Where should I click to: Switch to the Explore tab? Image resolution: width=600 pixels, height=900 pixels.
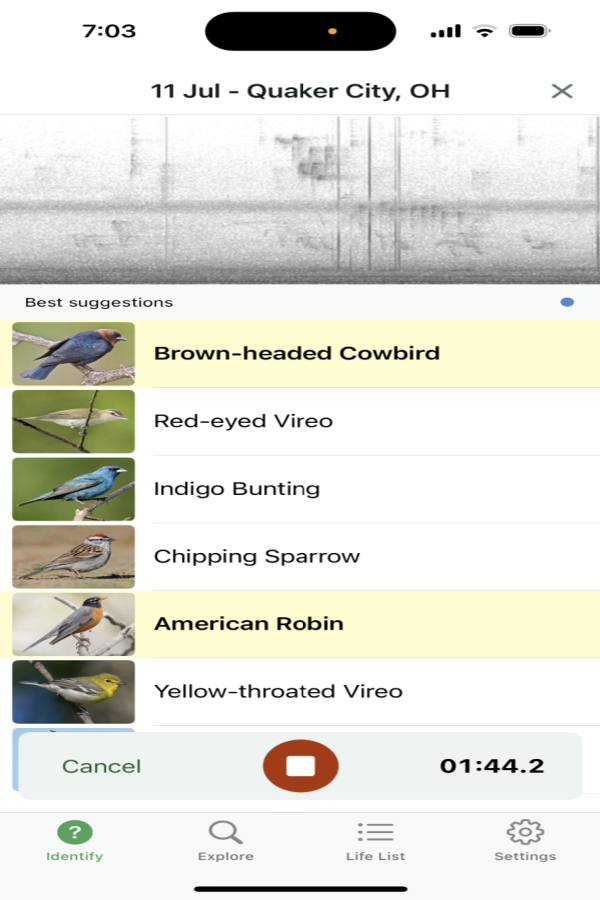click(x=225, y=840)
